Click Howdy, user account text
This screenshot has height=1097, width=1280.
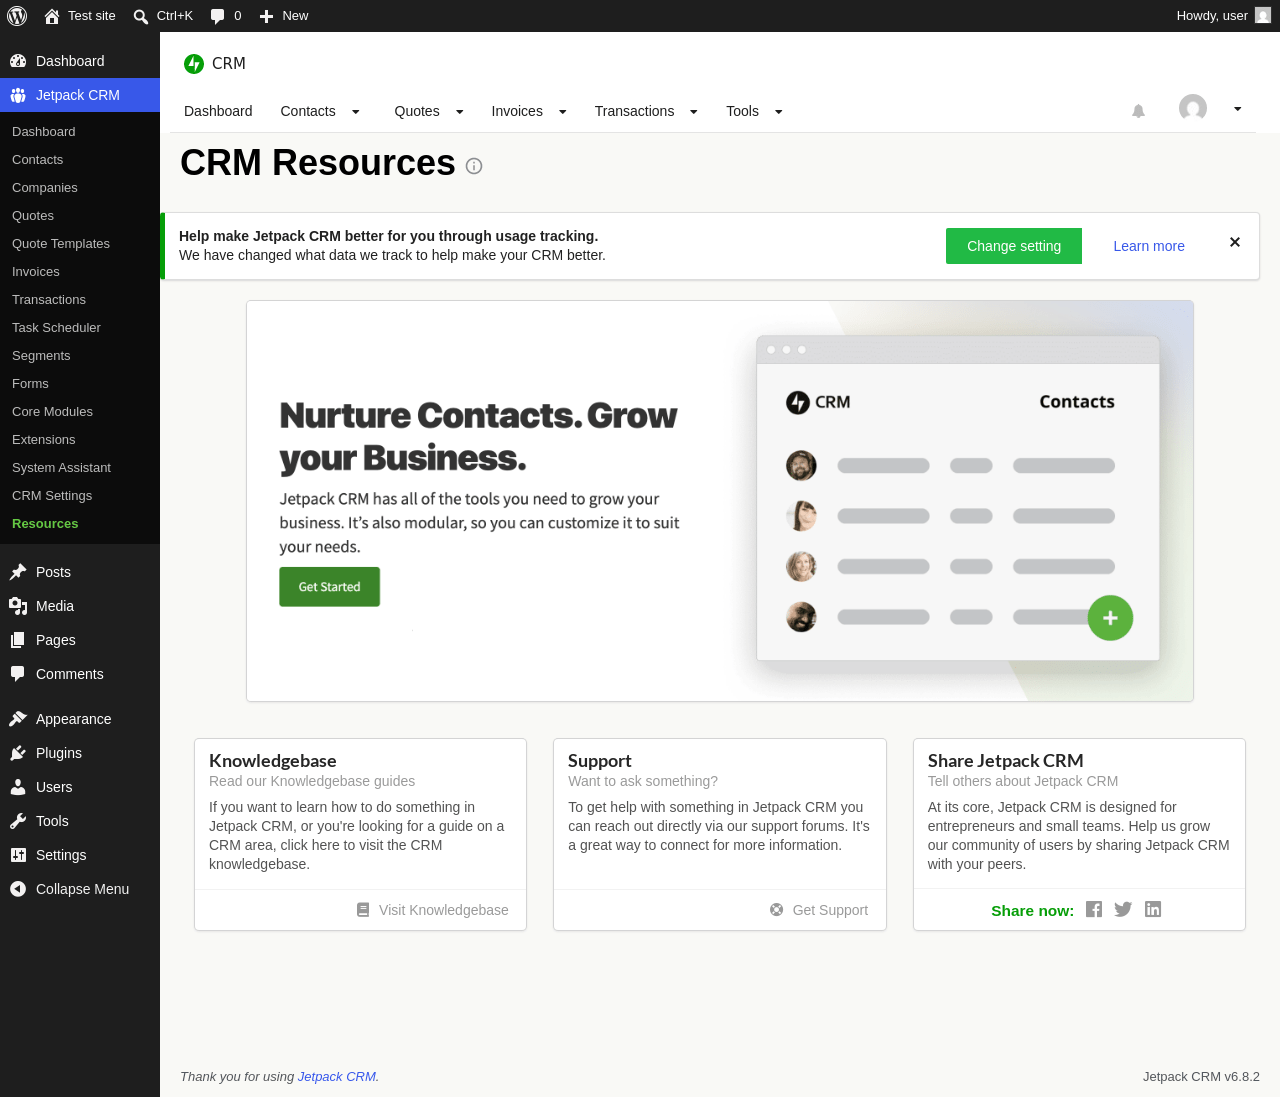click(1212, 16)
